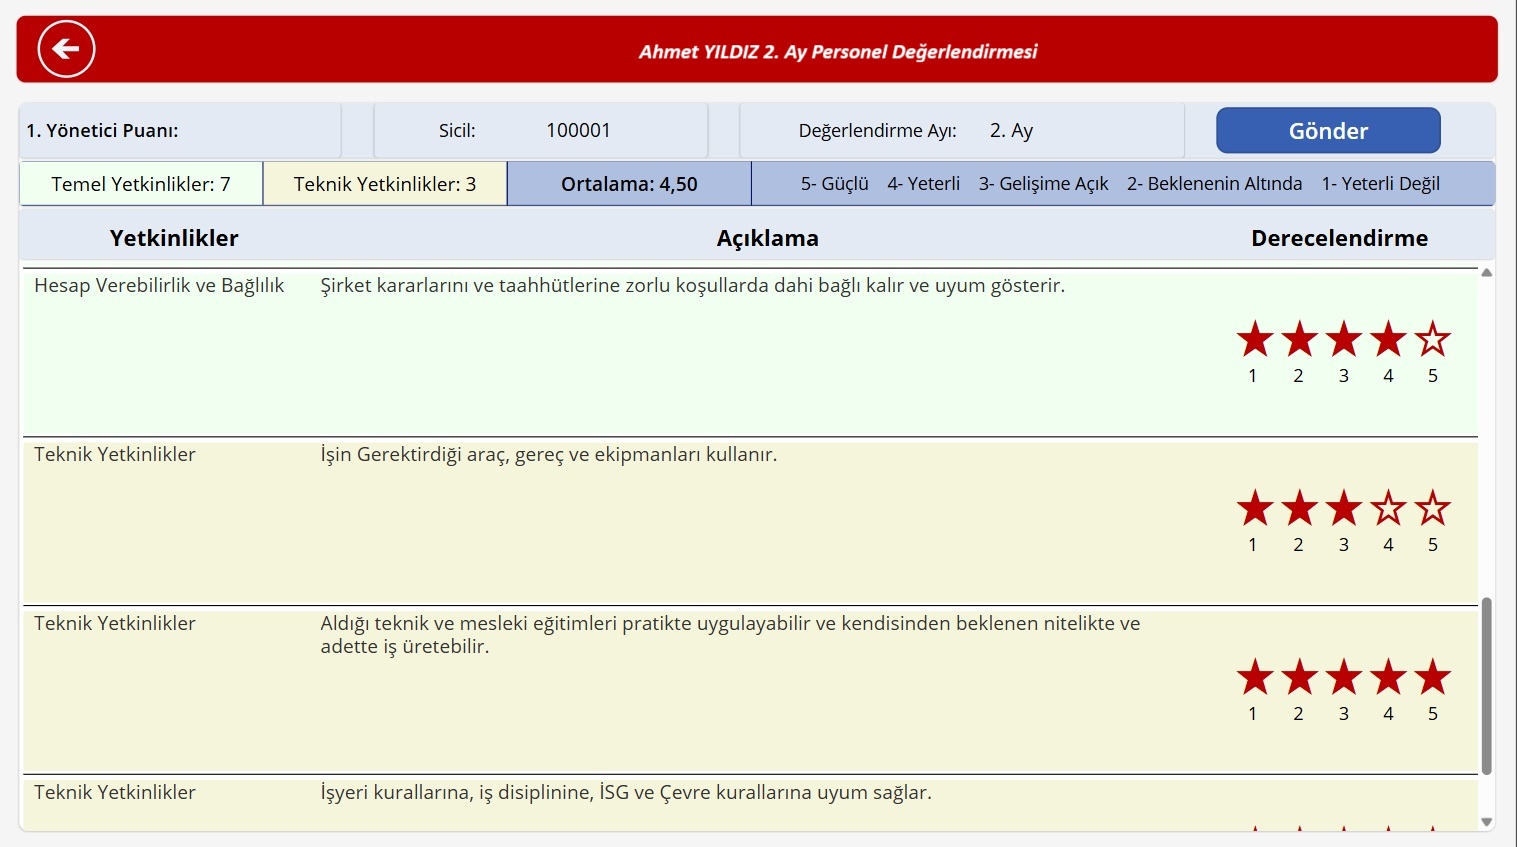Set Hesap Verebilirlik rating to first star
1517x847 pixels.
(x=1254, y=340)
